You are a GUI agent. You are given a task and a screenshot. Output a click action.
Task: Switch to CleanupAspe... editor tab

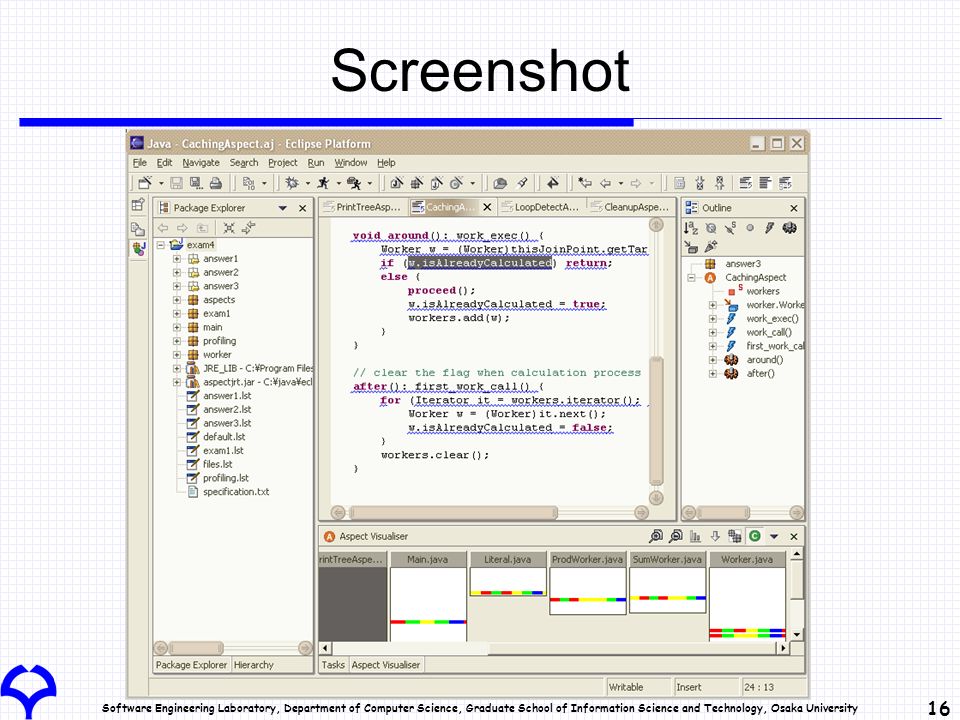[x=629, y=207]
